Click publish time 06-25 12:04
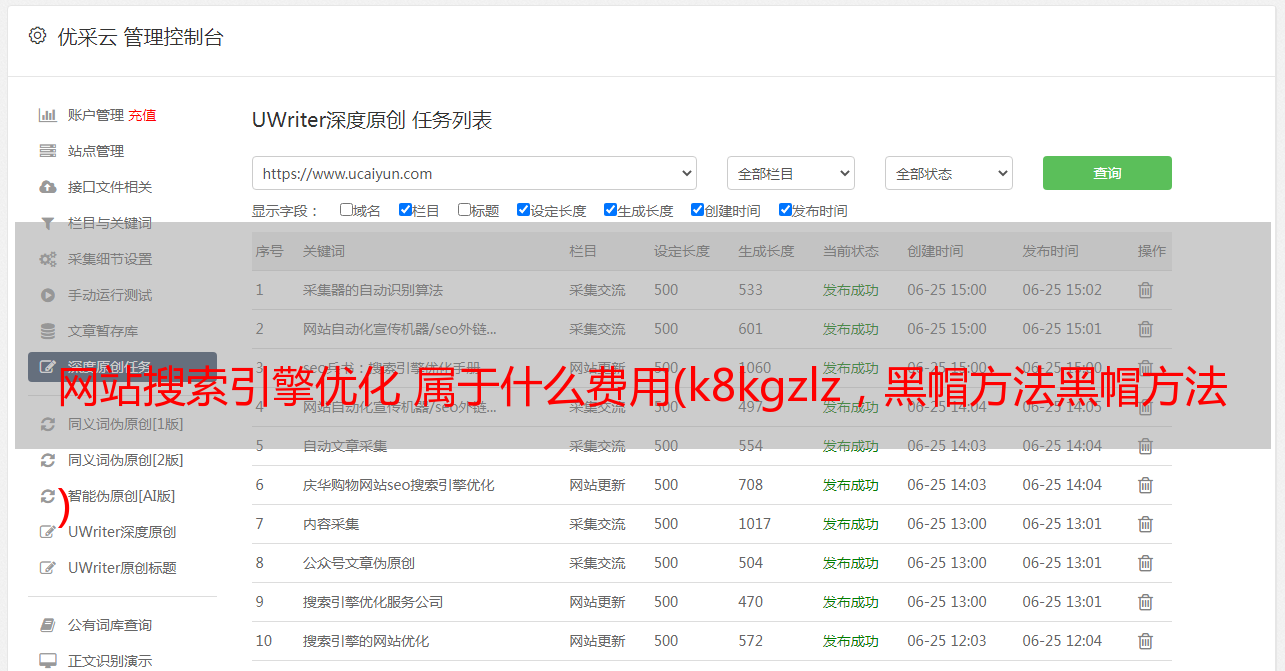1285x671 pixels. 1062,641
